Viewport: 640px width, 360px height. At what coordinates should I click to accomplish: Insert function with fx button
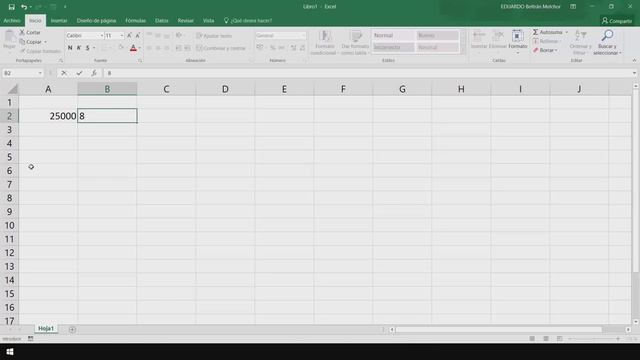click(94, 73)
